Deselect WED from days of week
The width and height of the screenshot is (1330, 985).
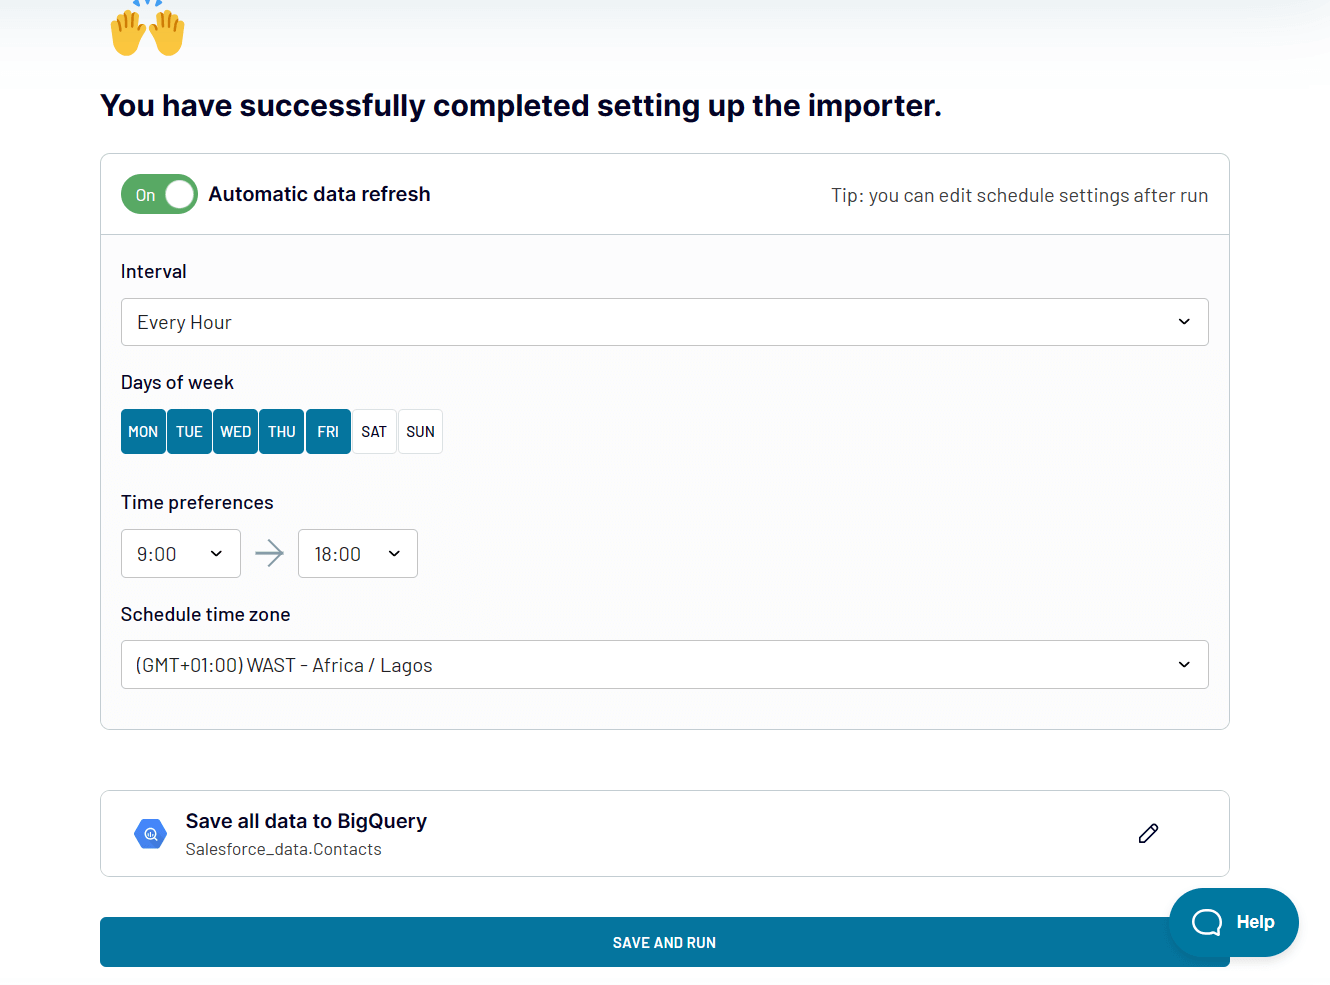pyautogui.click(x=235, y=431)
